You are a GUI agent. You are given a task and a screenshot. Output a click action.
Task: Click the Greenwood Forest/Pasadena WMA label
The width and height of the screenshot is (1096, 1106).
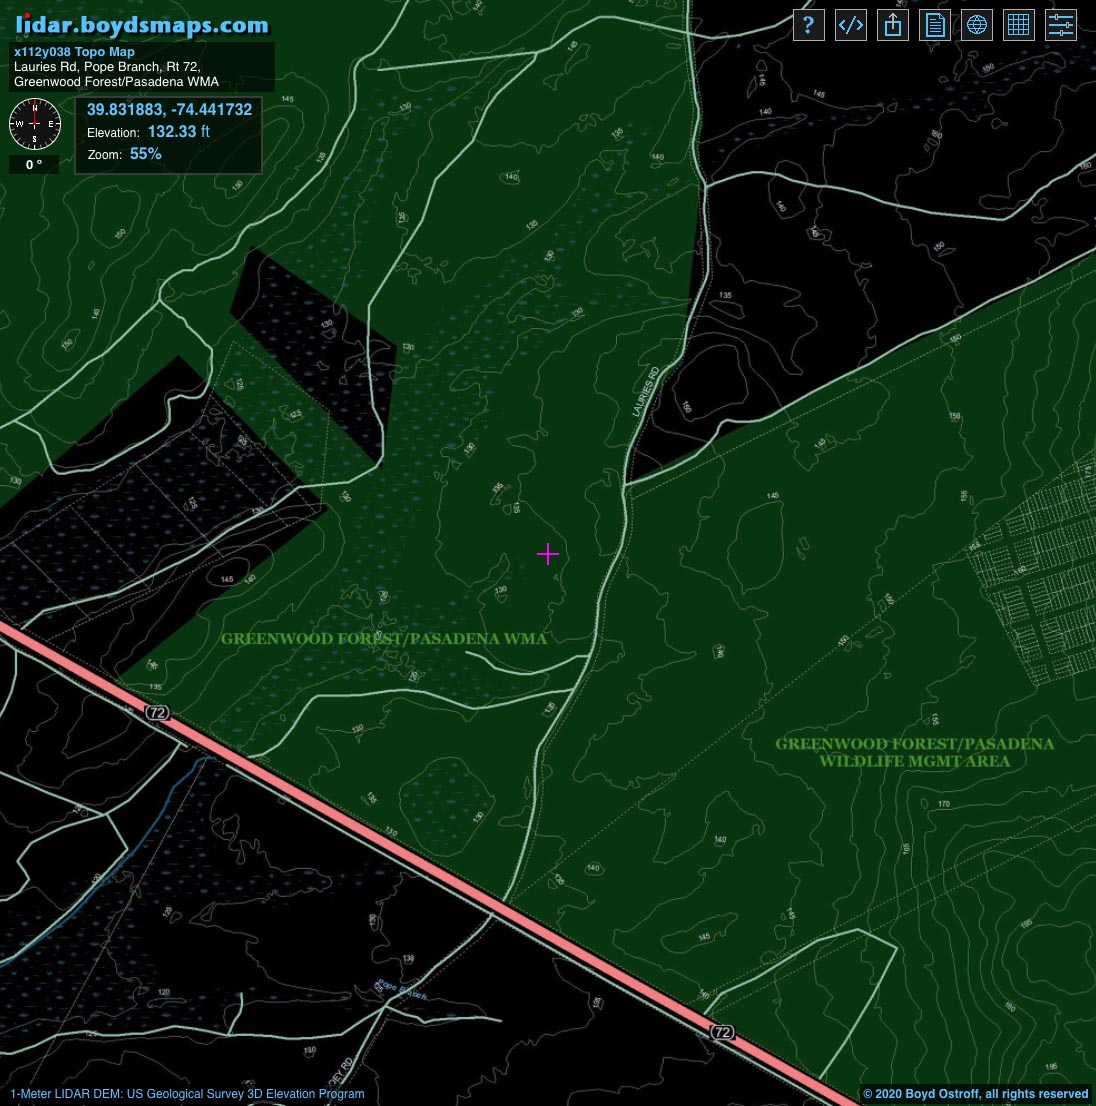[x=384, y=639]
